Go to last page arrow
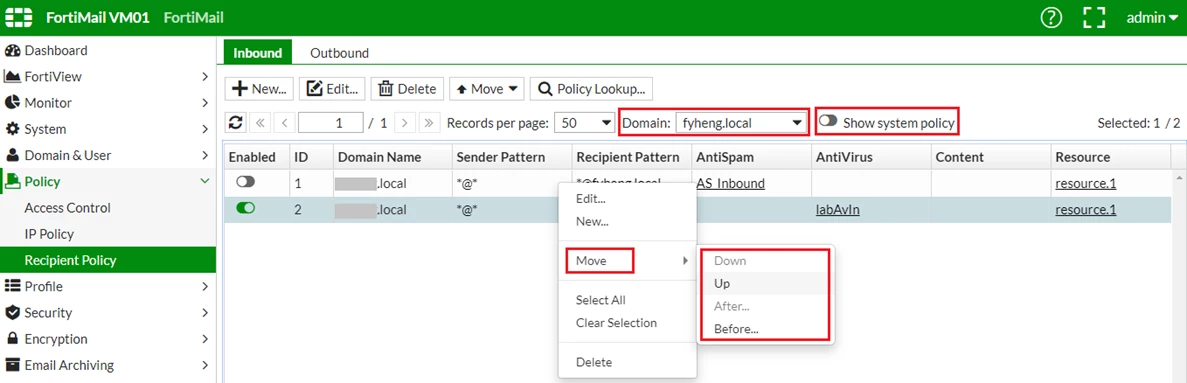 (x=430, y=123)
